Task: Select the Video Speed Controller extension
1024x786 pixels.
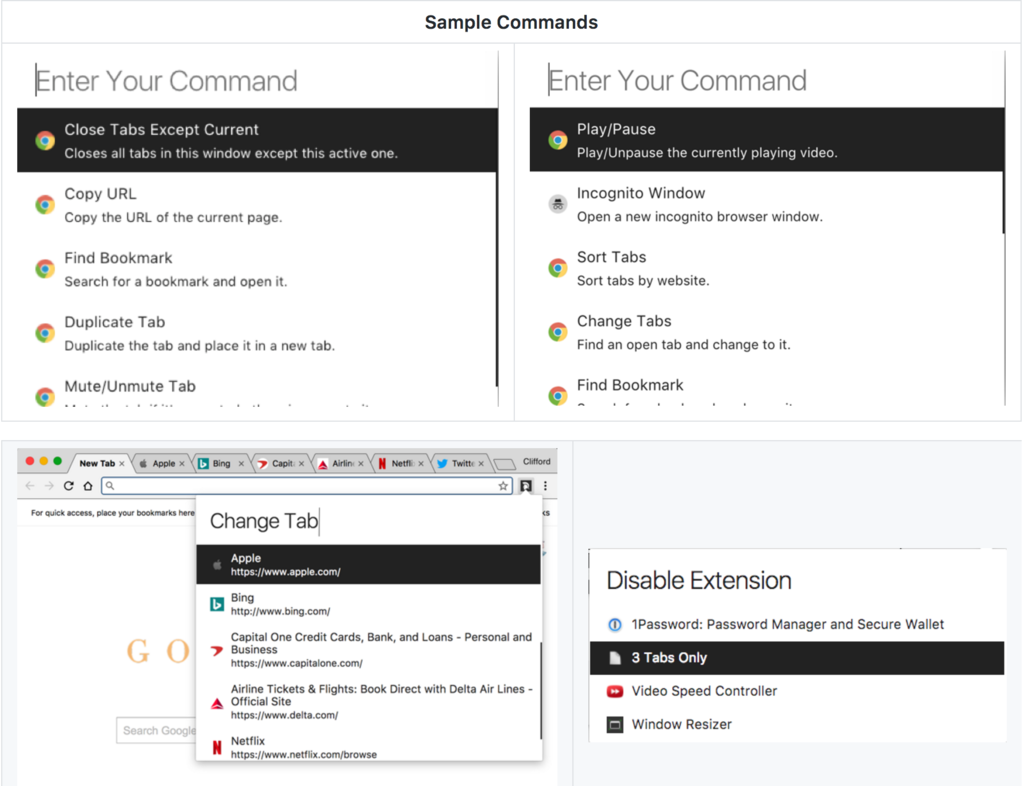Action: pos(797,691)
